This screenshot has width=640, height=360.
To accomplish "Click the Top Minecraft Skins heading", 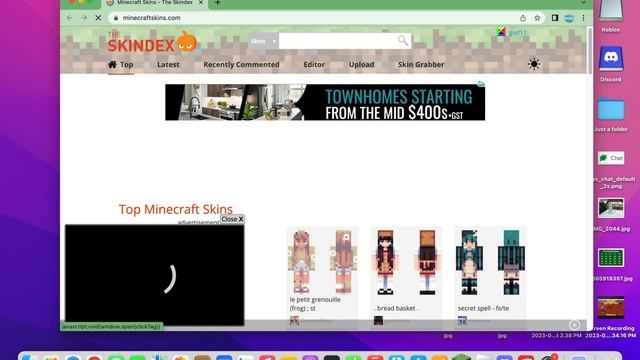I will coord(176,209).
